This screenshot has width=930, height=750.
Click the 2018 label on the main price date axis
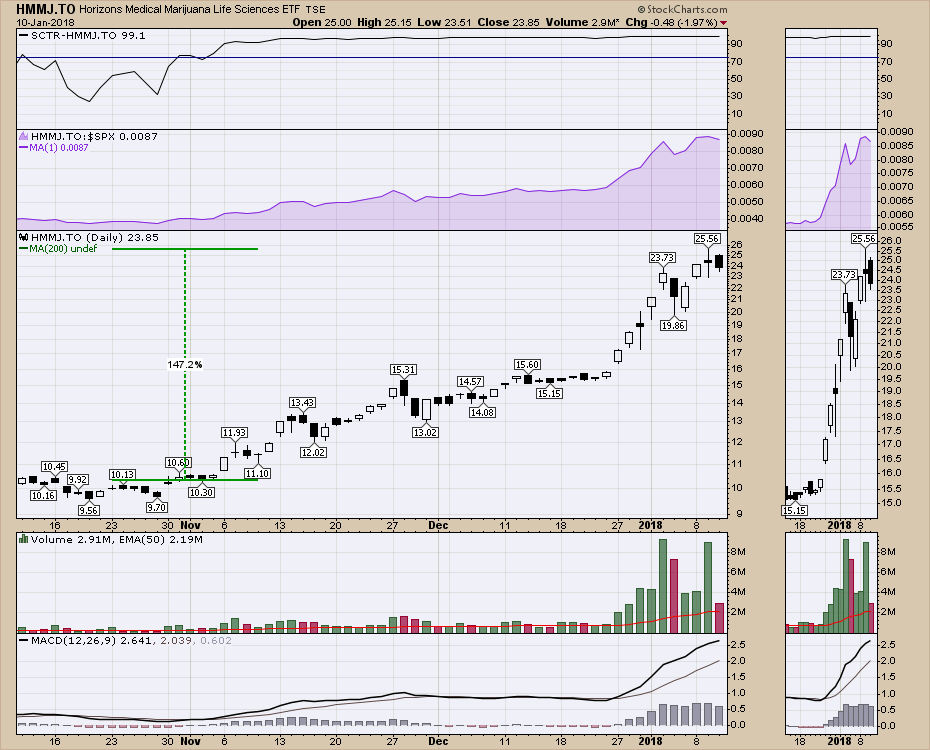click(x=651, y=525)
